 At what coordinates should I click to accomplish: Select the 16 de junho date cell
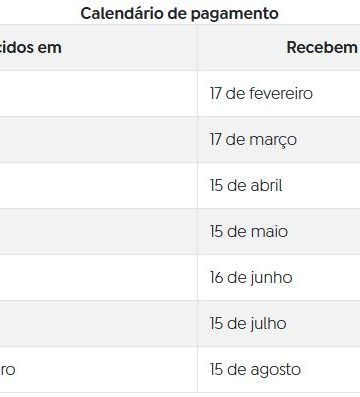click(x=279, y=278)
